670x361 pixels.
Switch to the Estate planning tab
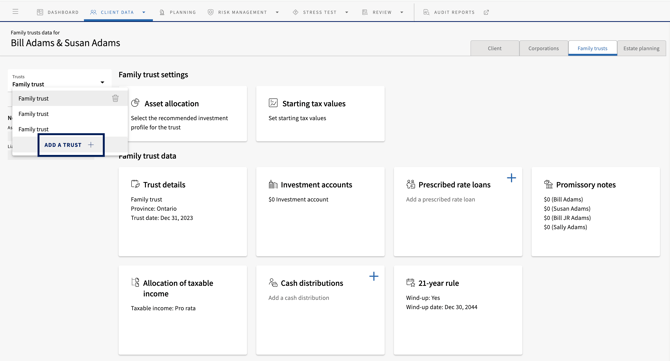641,48
